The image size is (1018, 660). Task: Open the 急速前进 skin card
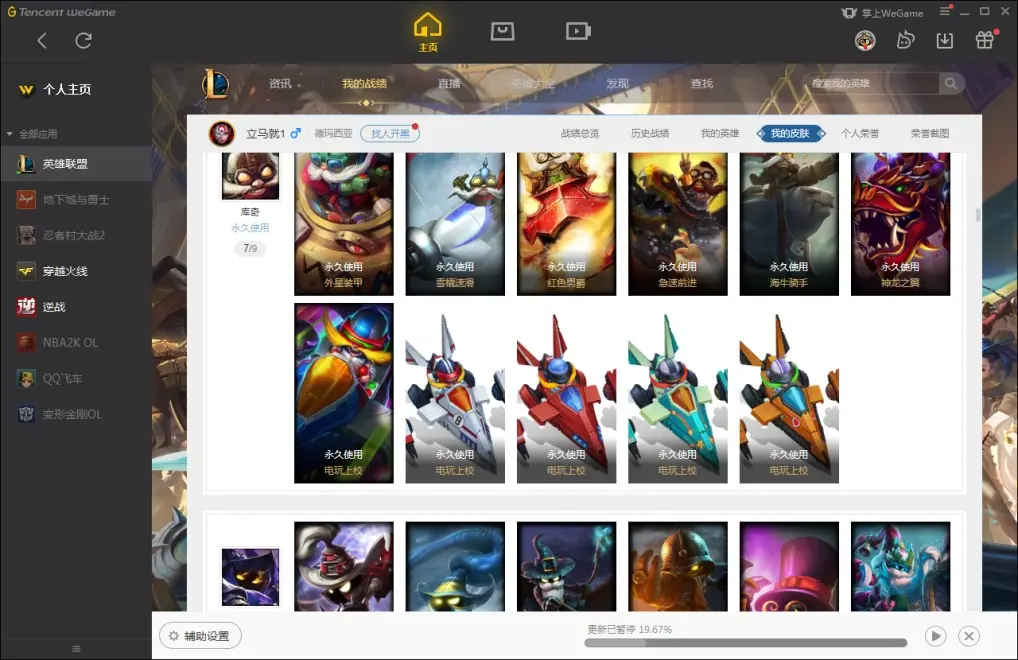[678, 224]
